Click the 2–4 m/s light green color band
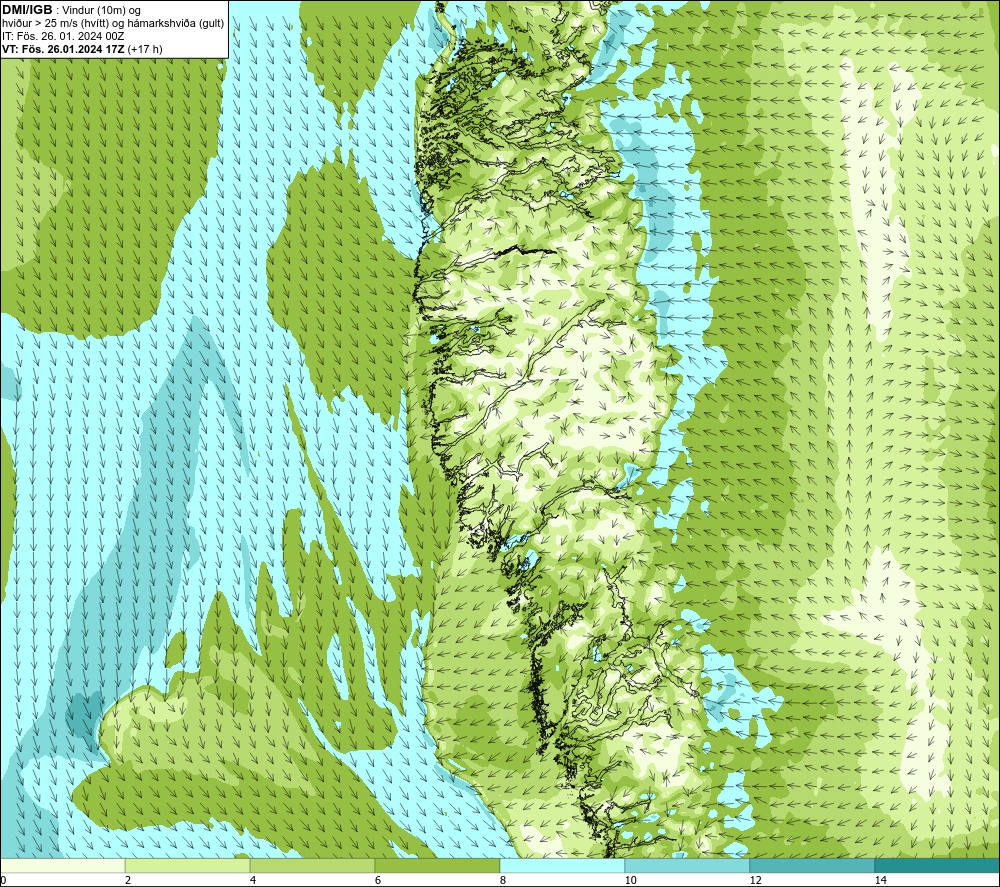The image size is (1000, 887). tap(188, 865)
